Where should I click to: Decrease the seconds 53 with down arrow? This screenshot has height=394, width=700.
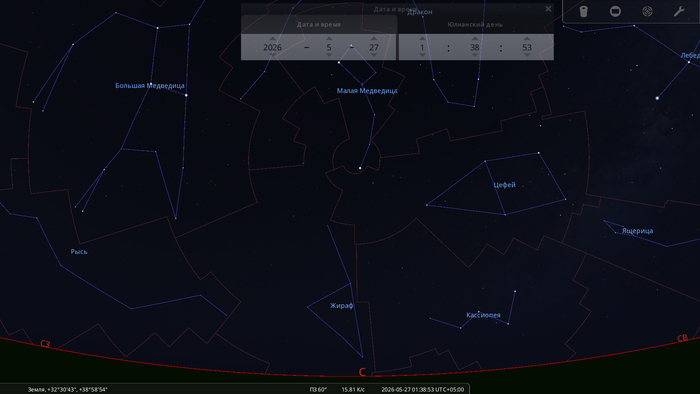[x=527, y=55]
